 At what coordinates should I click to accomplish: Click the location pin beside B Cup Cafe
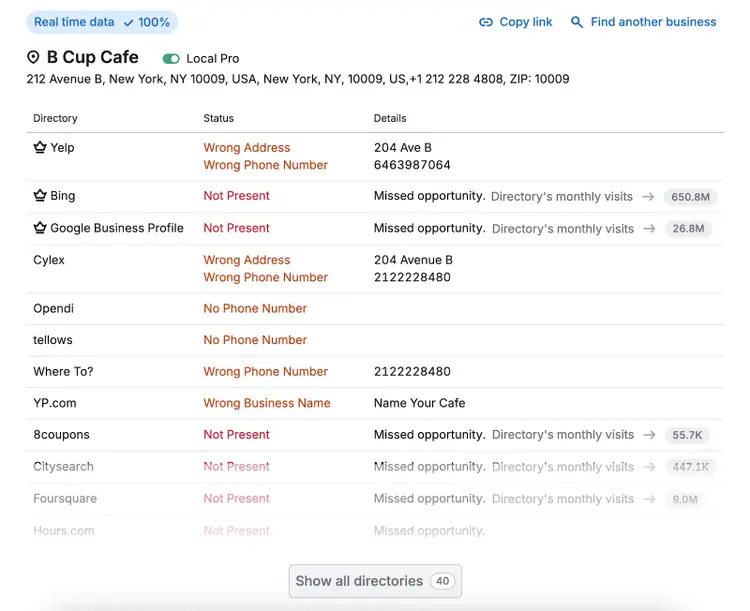pos(33,57)
